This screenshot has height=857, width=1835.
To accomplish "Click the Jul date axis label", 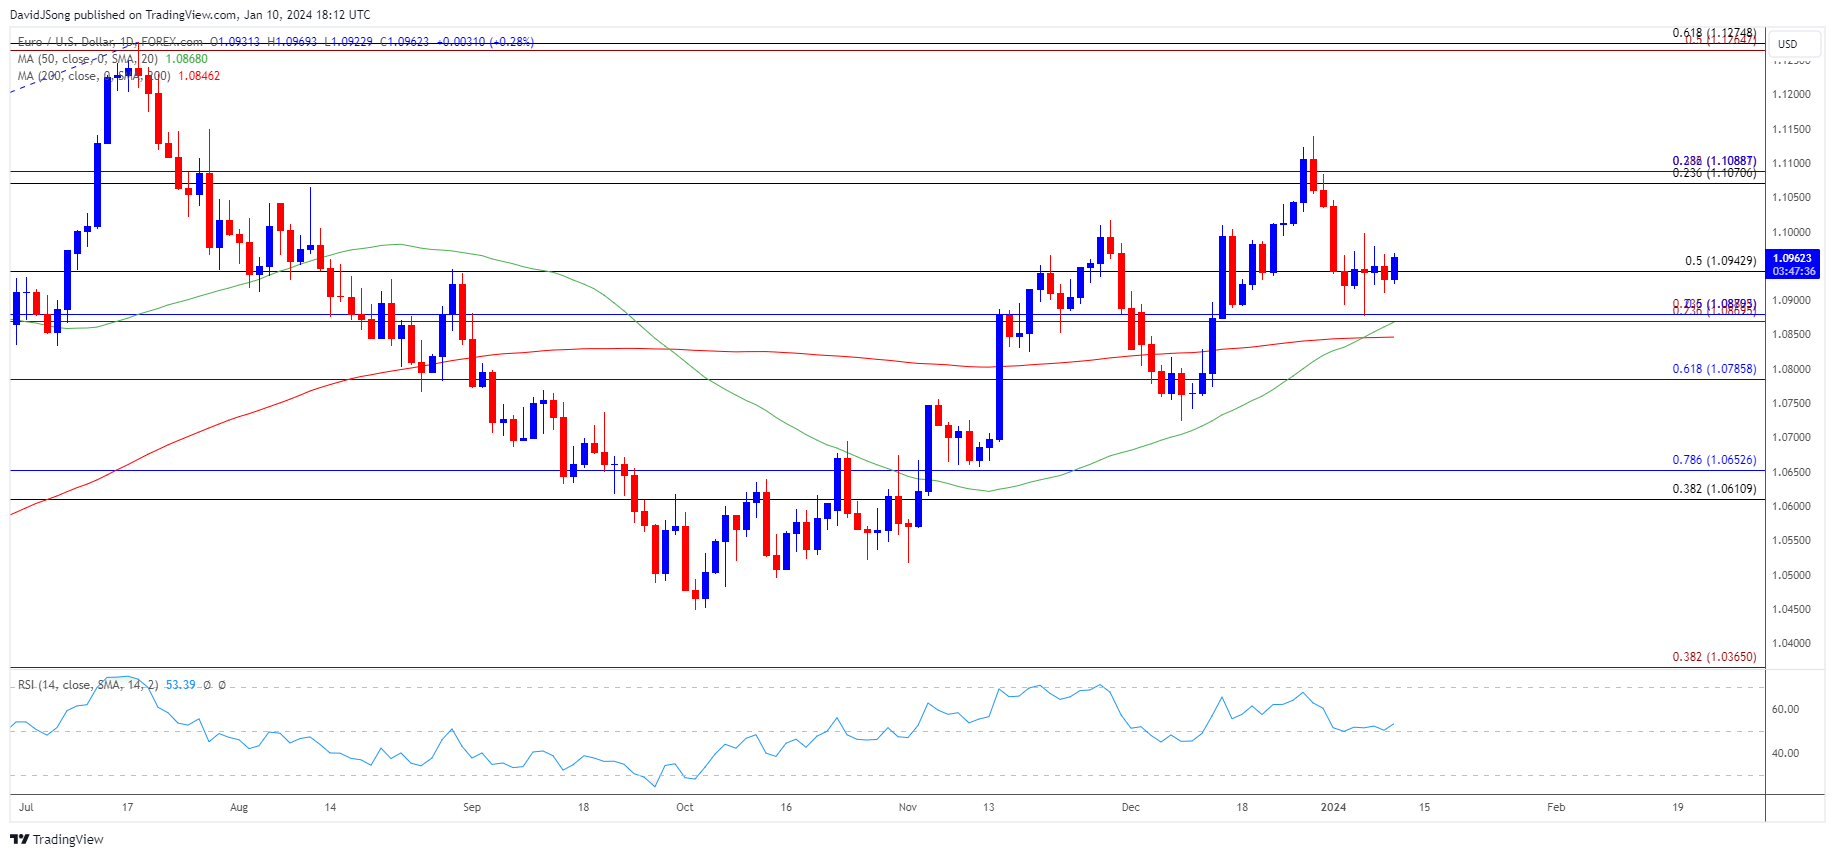I will click(x=26, y=807).
